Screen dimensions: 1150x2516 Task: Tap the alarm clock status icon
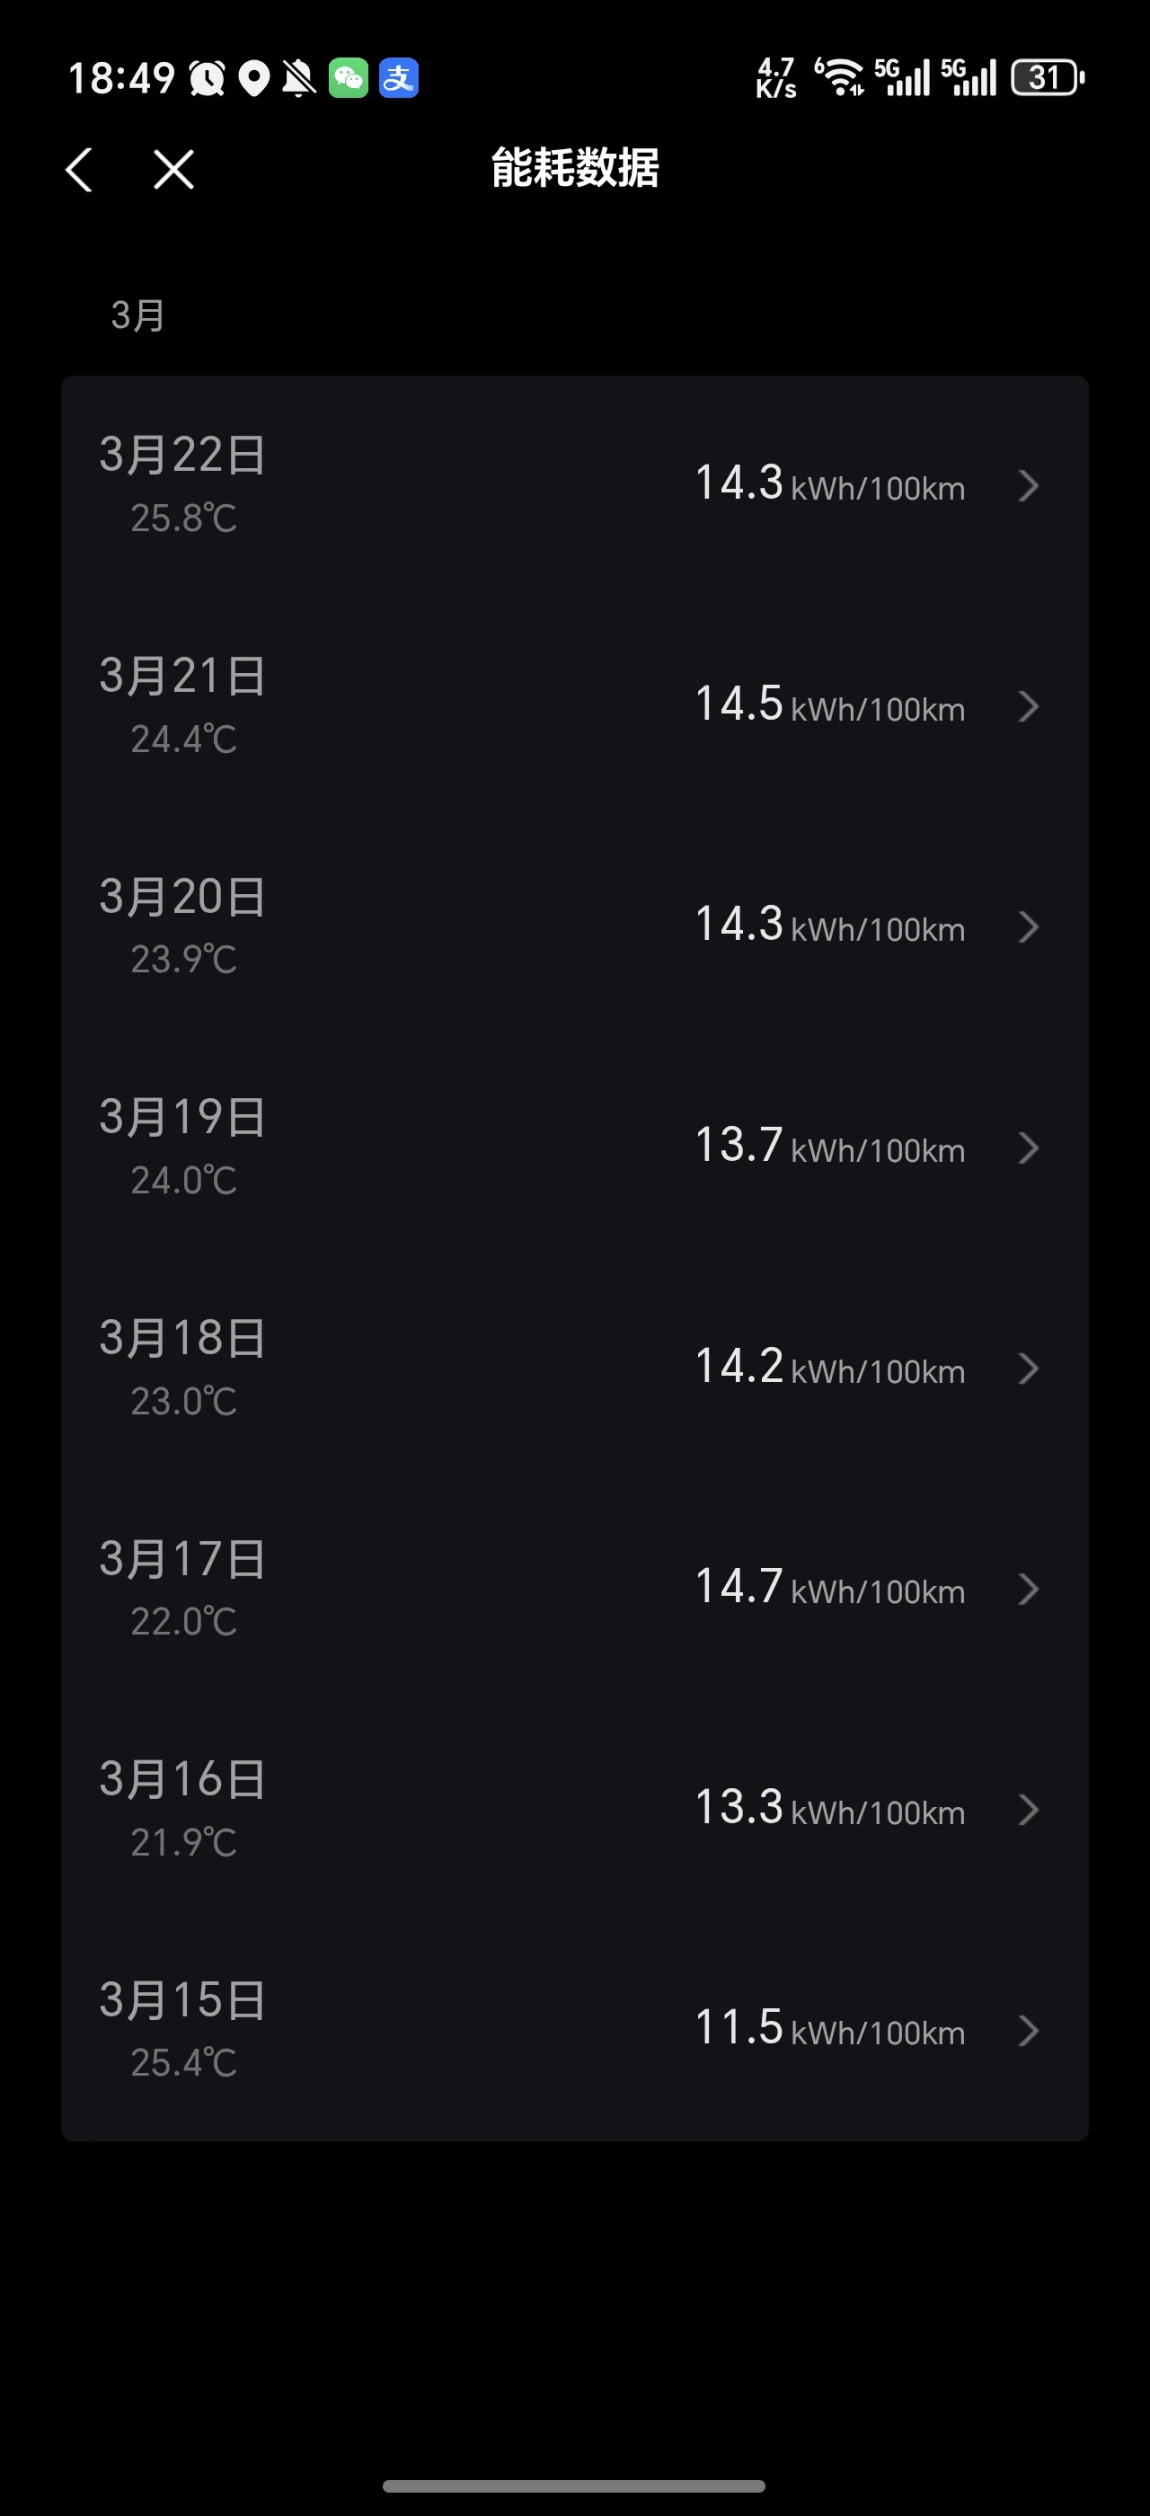pyautogui.click(x=207, y=78)
